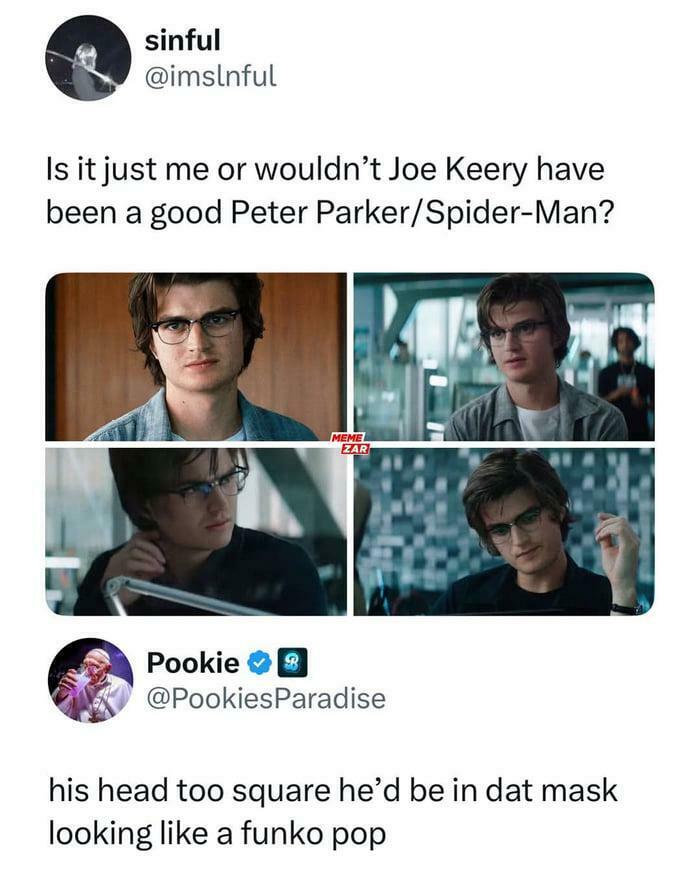View the bottom-right photo with the raised hand
Image resolution: width=700 pixels, height=875 pixels.
(x=504, y=531)
